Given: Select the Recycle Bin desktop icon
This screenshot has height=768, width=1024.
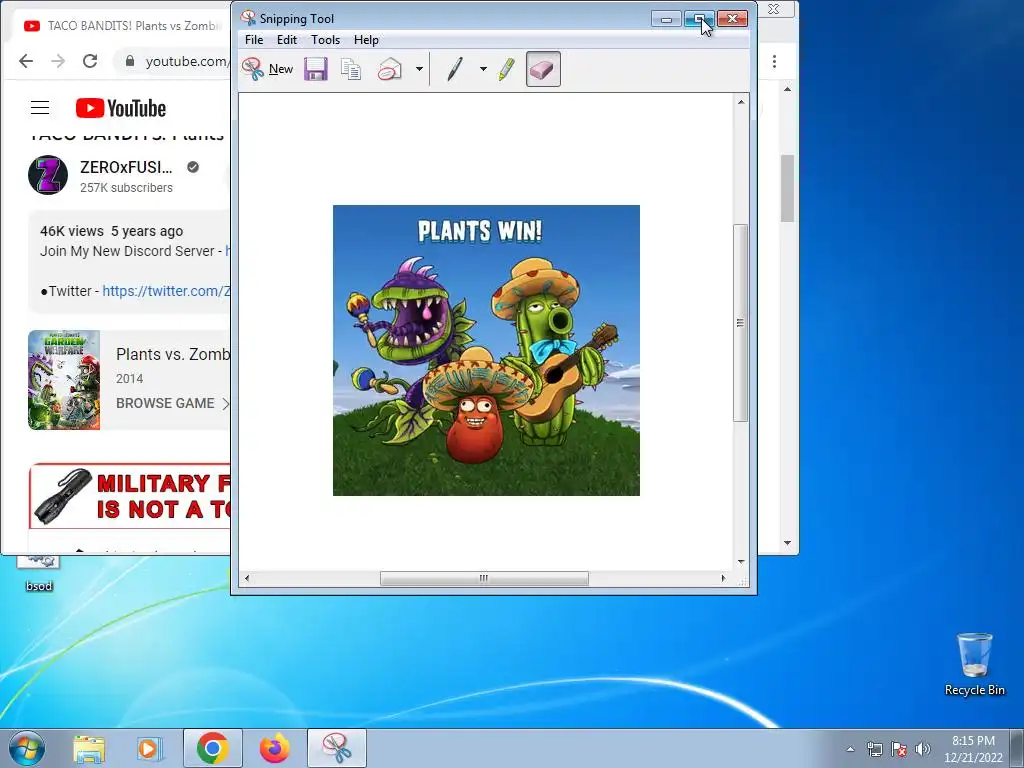Looking at the screenshot, I should 974,664.
